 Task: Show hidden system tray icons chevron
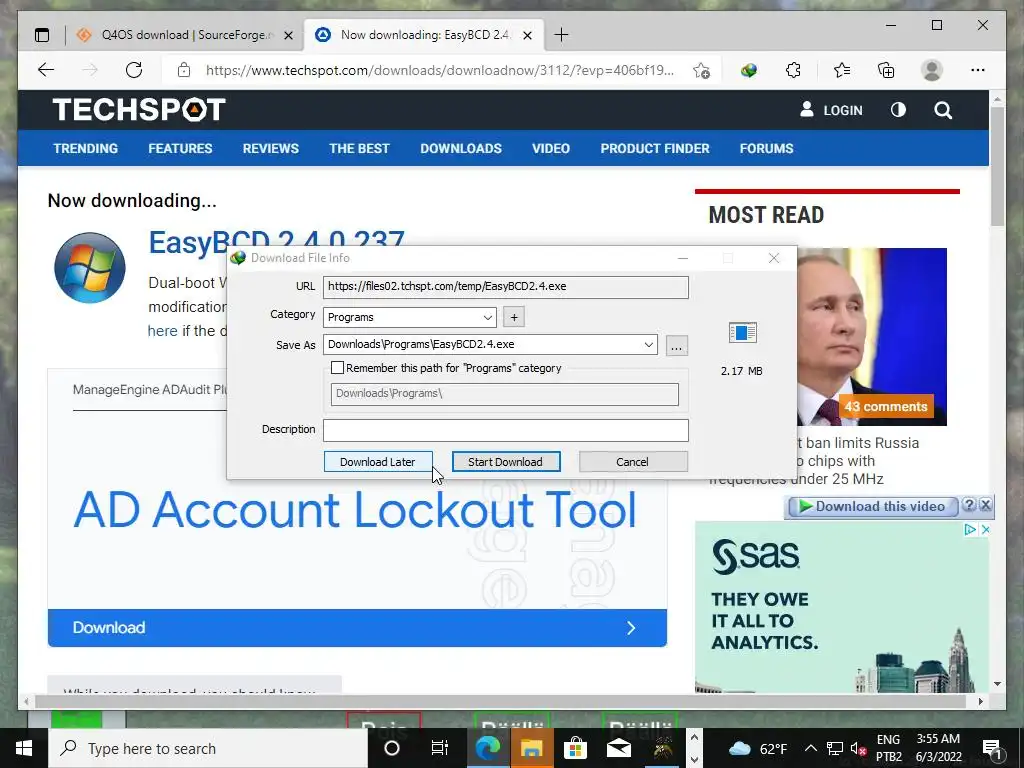coord(810,748)
